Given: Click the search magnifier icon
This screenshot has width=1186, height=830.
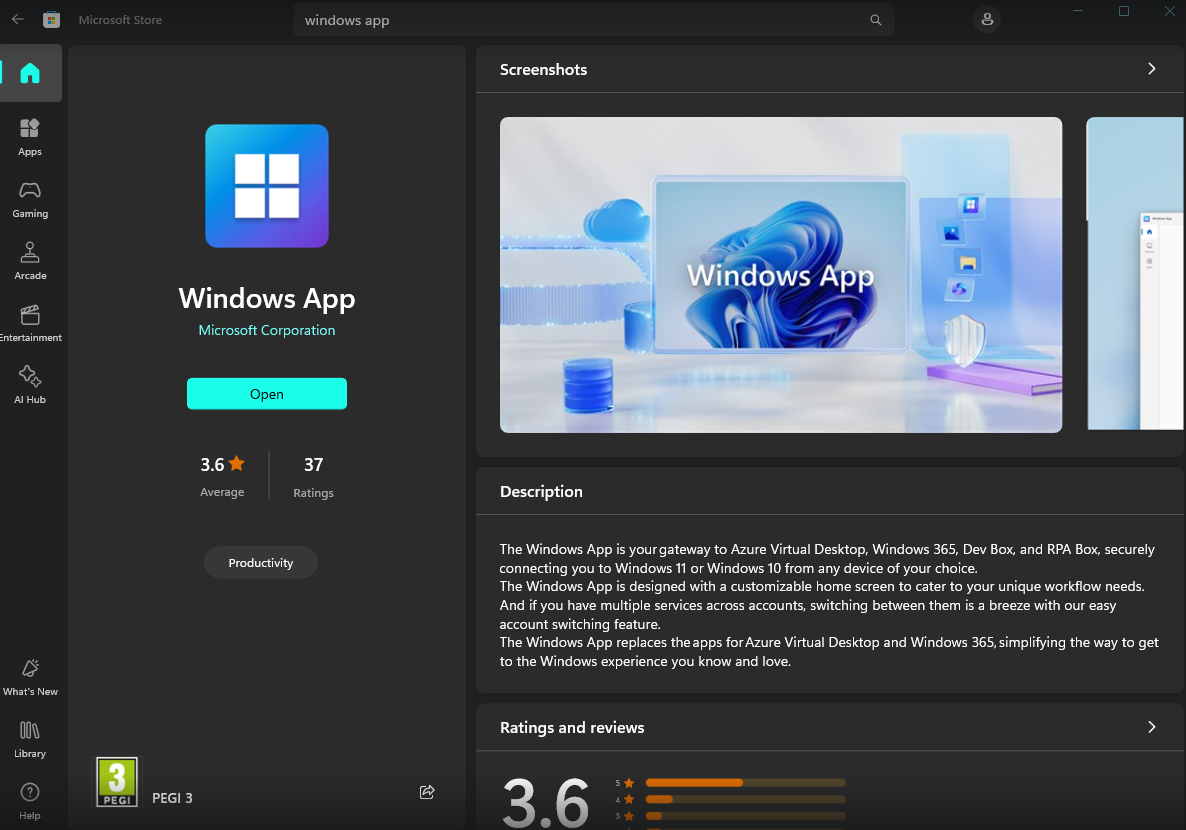Looking at the screenshot, I should (x=876, y=20).
